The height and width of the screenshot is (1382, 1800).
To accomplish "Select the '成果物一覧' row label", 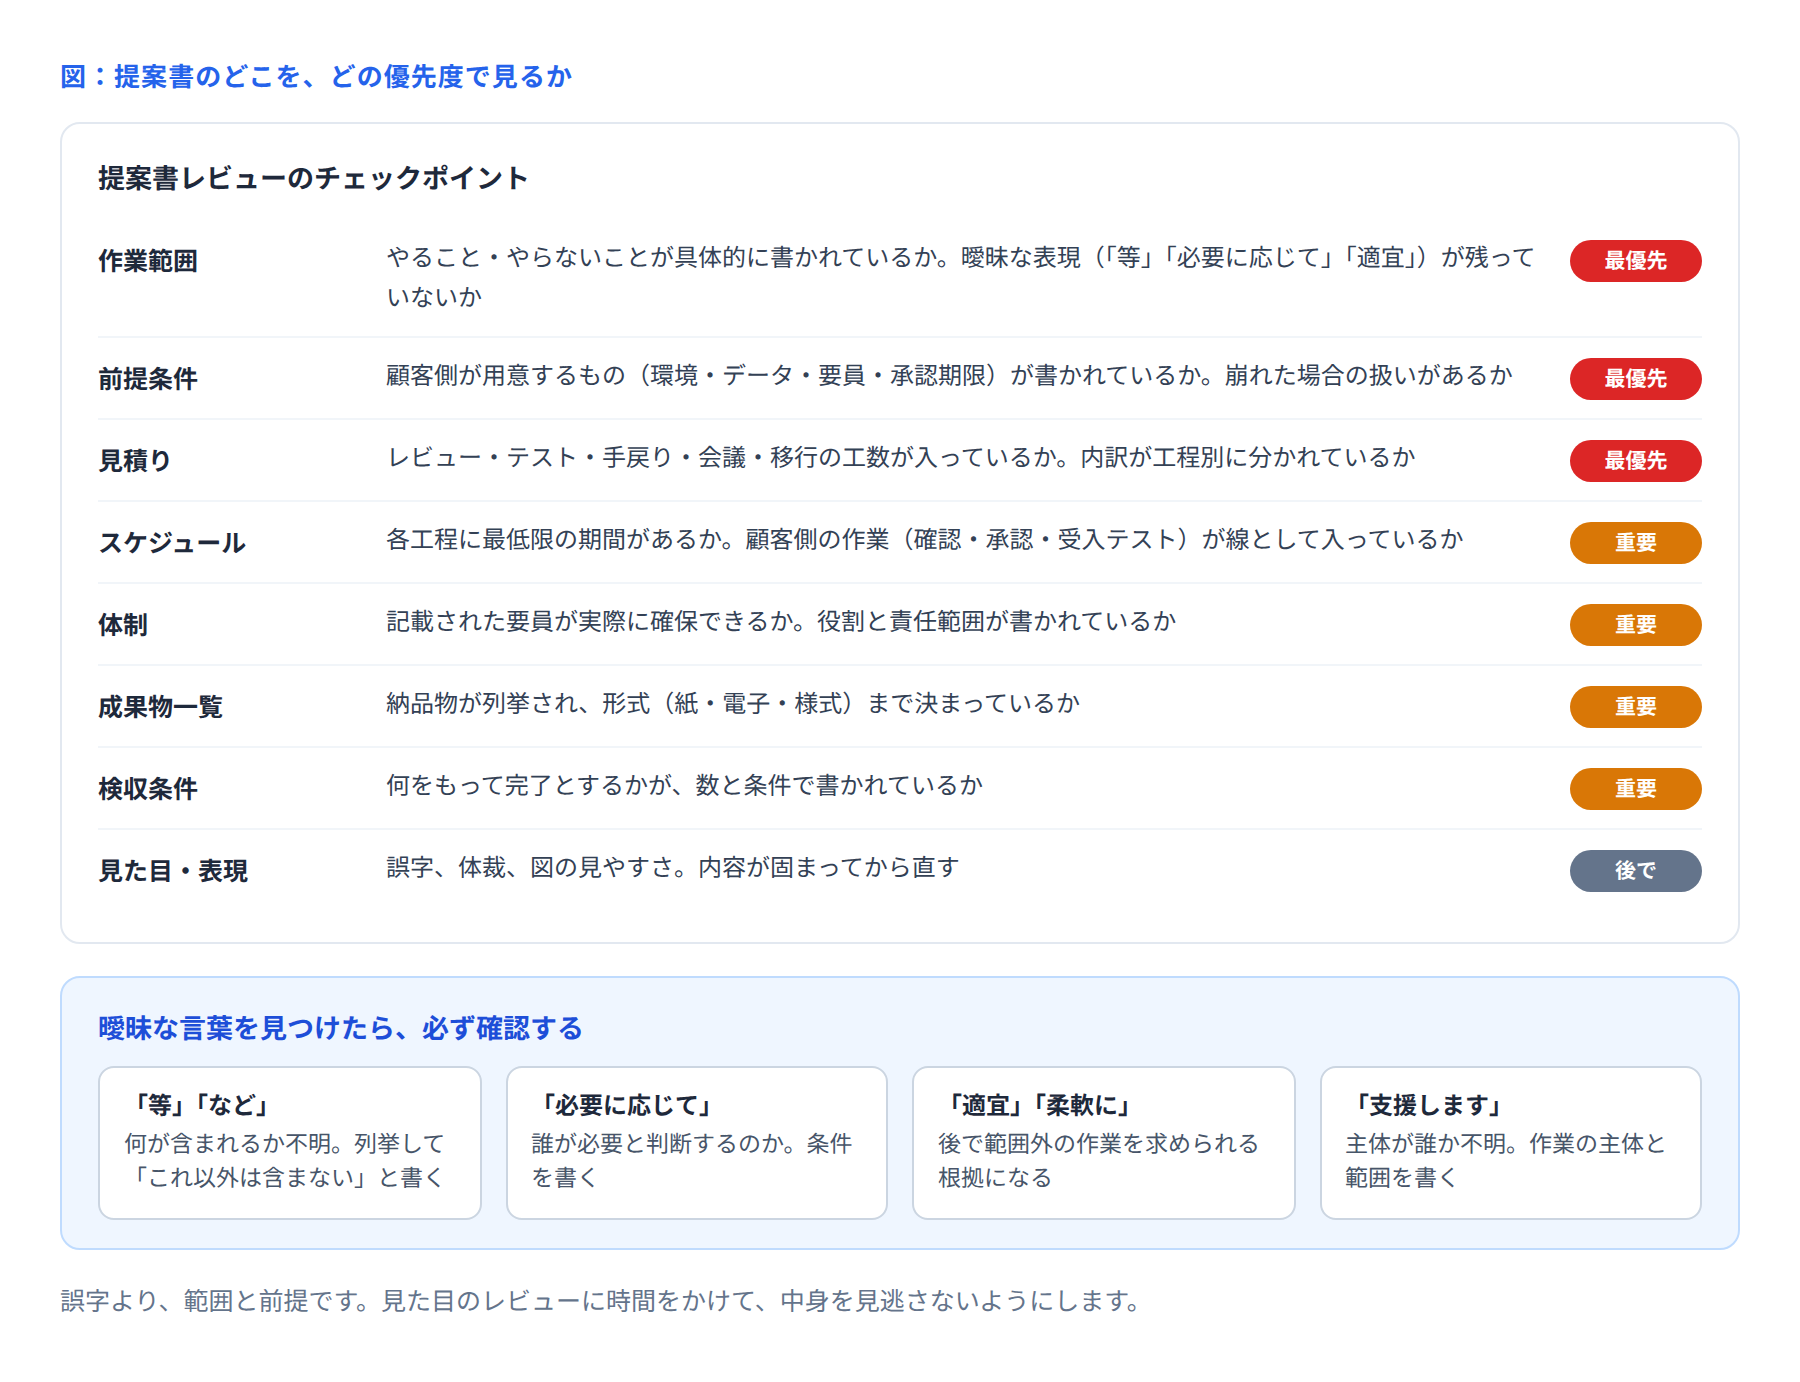I will [x=160, y=707].
